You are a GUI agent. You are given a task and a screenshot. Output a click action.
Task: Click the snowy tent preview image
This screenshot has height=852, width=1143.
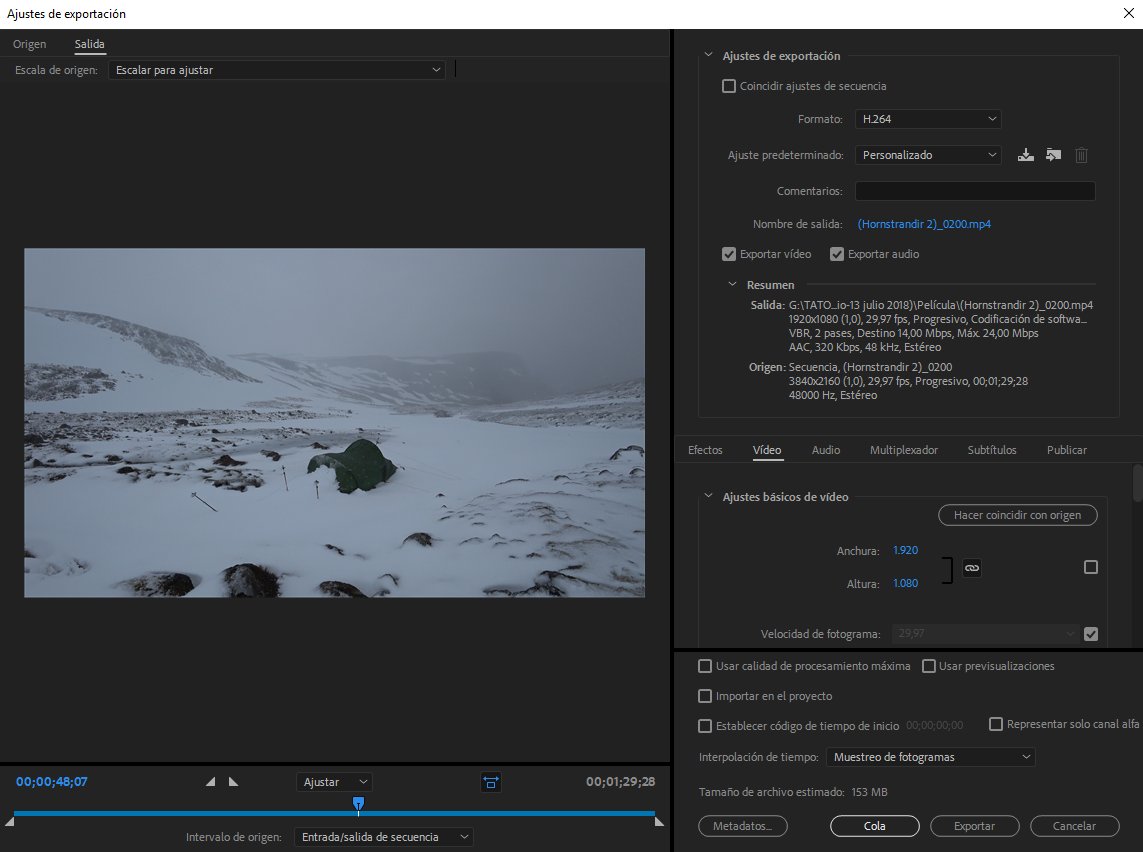click(335, 423)
